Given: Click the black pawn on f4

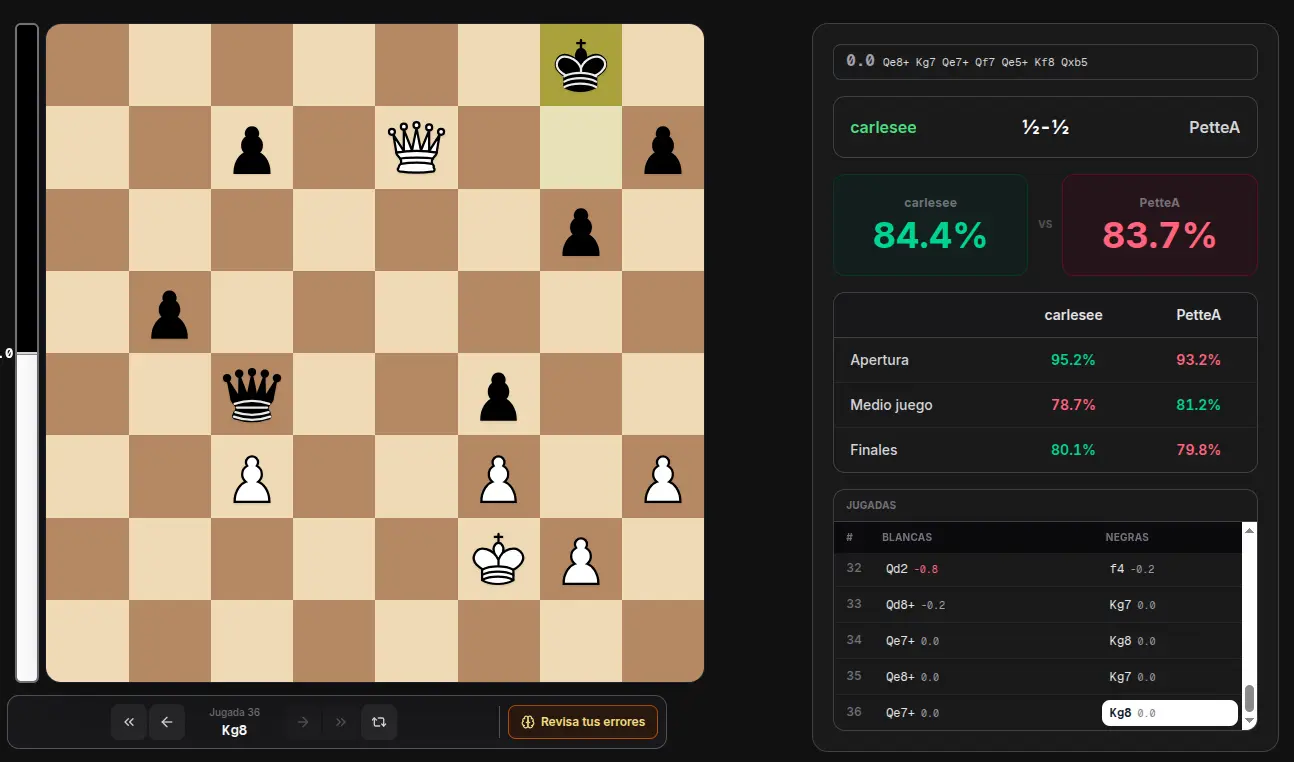Looking at the screenshot, I should click(498, 394).
